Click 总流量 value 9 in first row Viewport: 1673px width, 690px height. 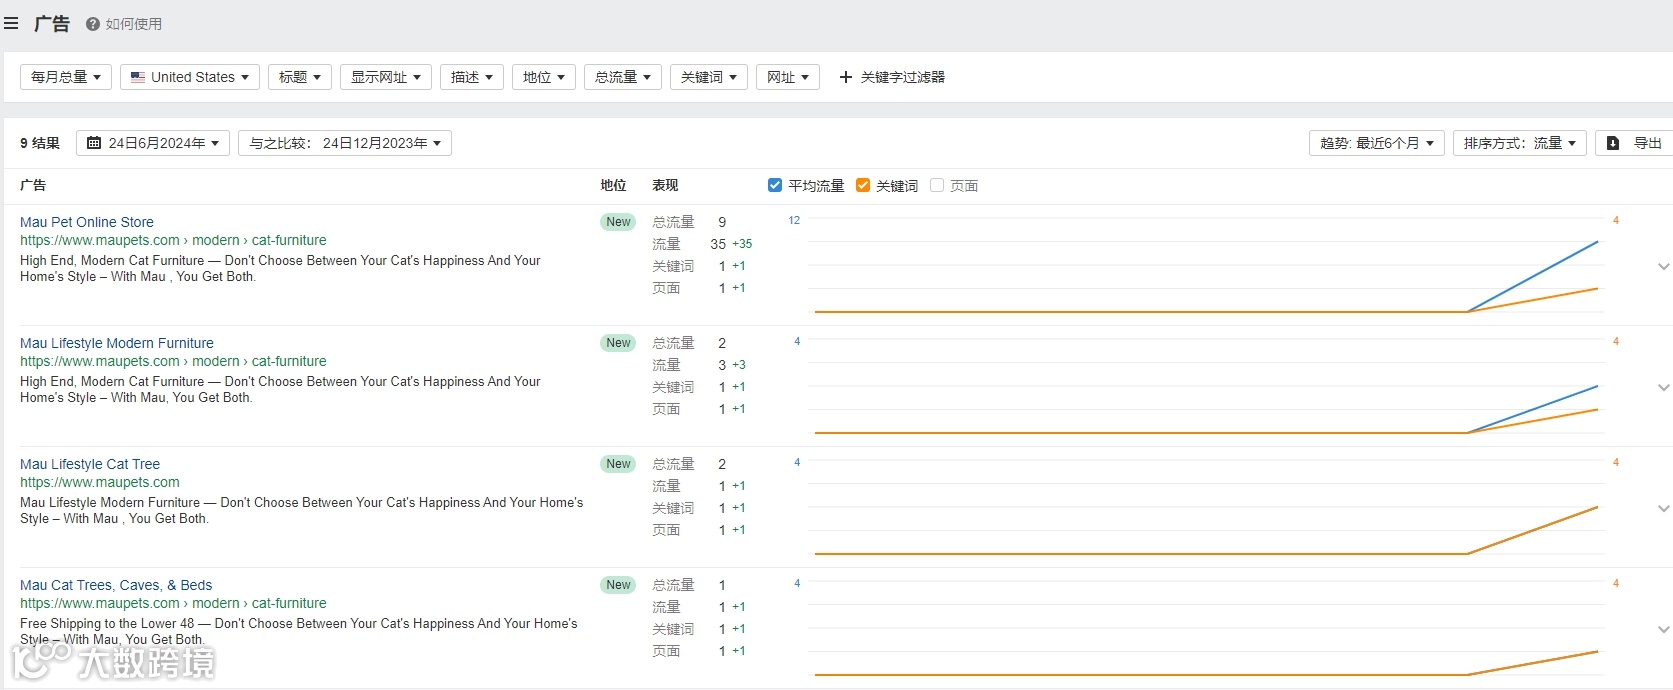722,222
